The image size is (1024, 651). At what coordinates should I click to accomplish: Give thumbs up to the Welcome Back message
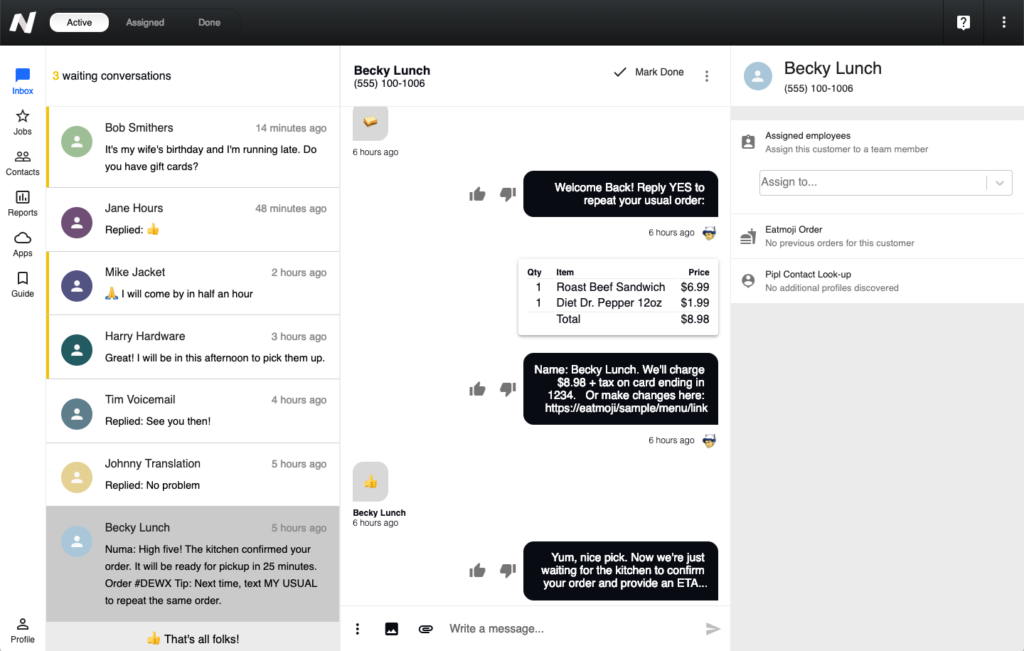pos(477,194)
